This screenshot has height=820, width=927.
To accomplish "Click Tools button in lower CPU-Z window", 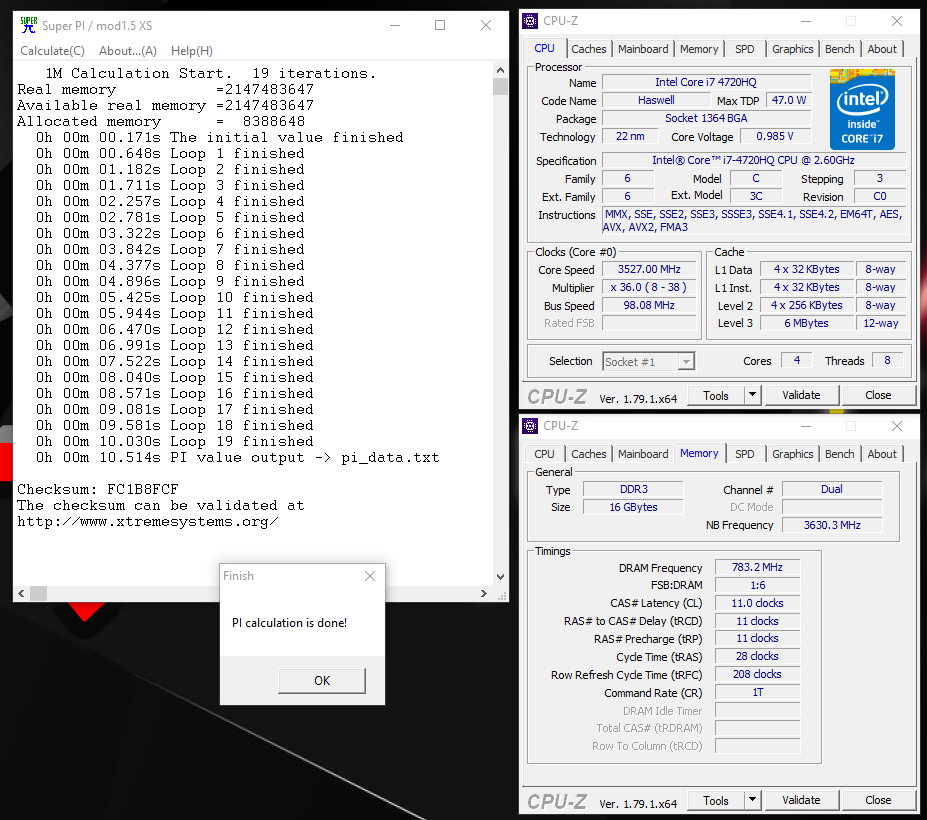I will pyautogui.click(x=716, y=800).
